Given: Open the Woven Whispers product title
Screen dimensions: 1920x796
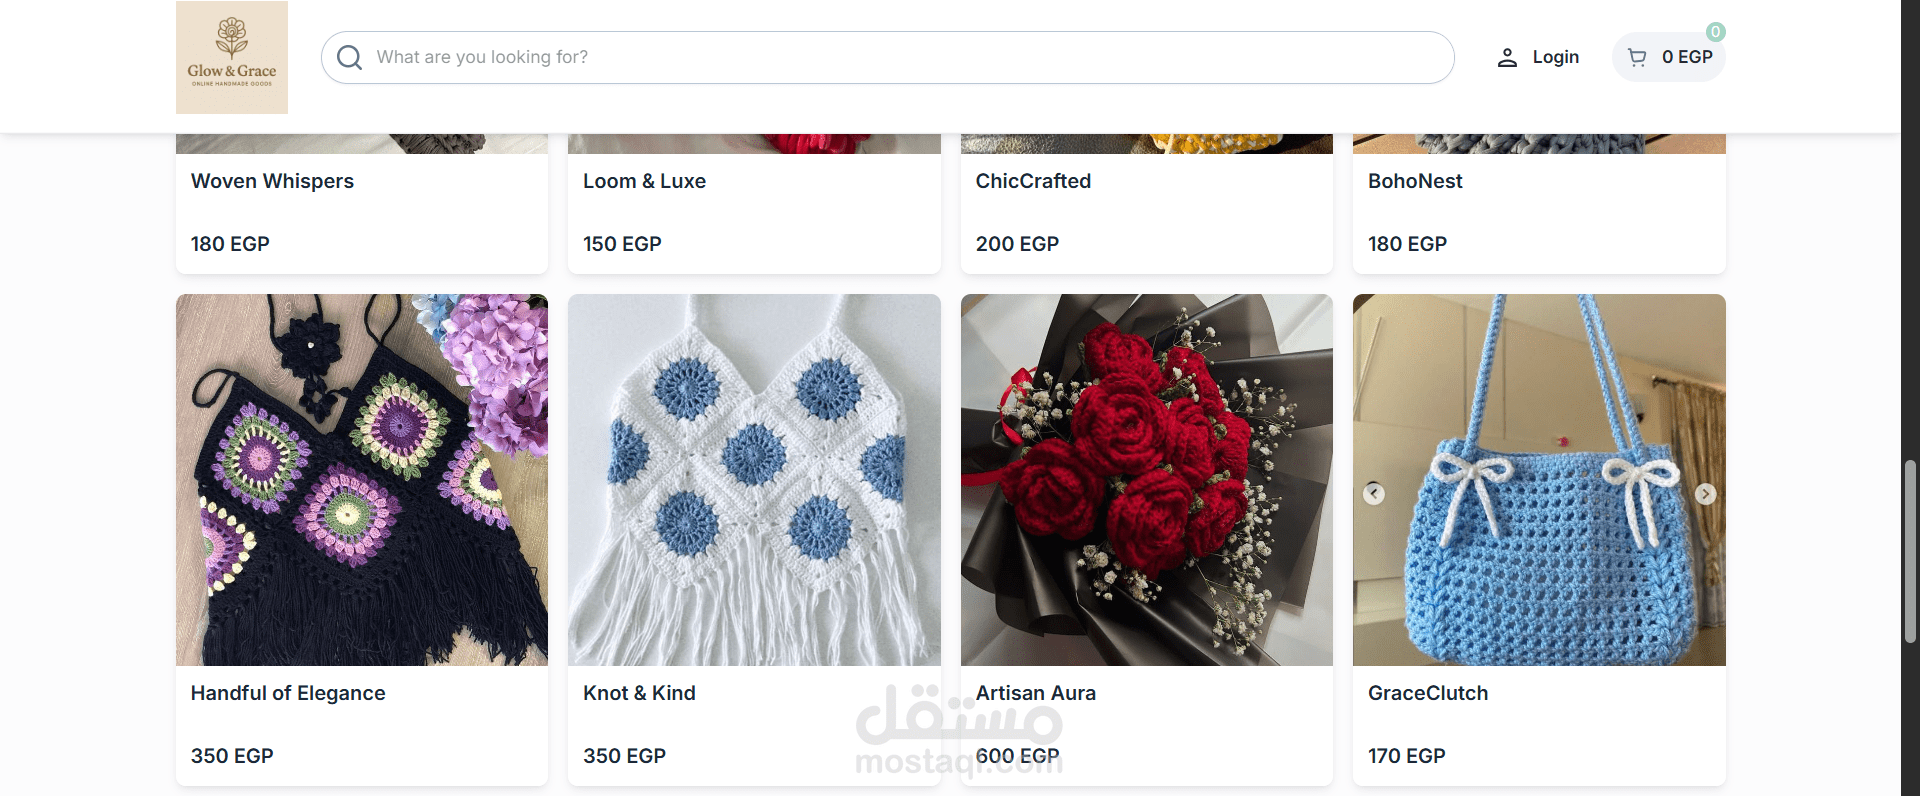Looking at the screenshot, I should click(272, 181).
